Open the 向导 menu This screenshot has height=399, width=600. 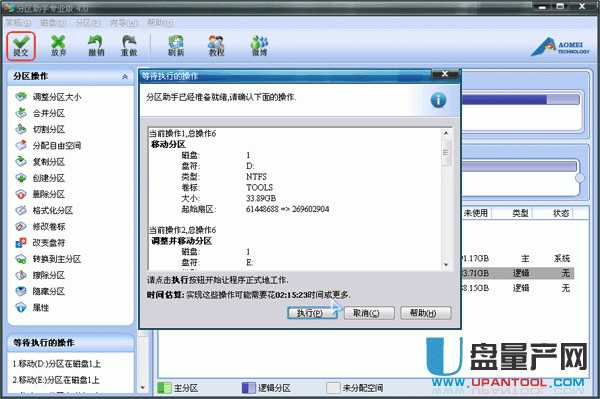(x=124, y=23)
